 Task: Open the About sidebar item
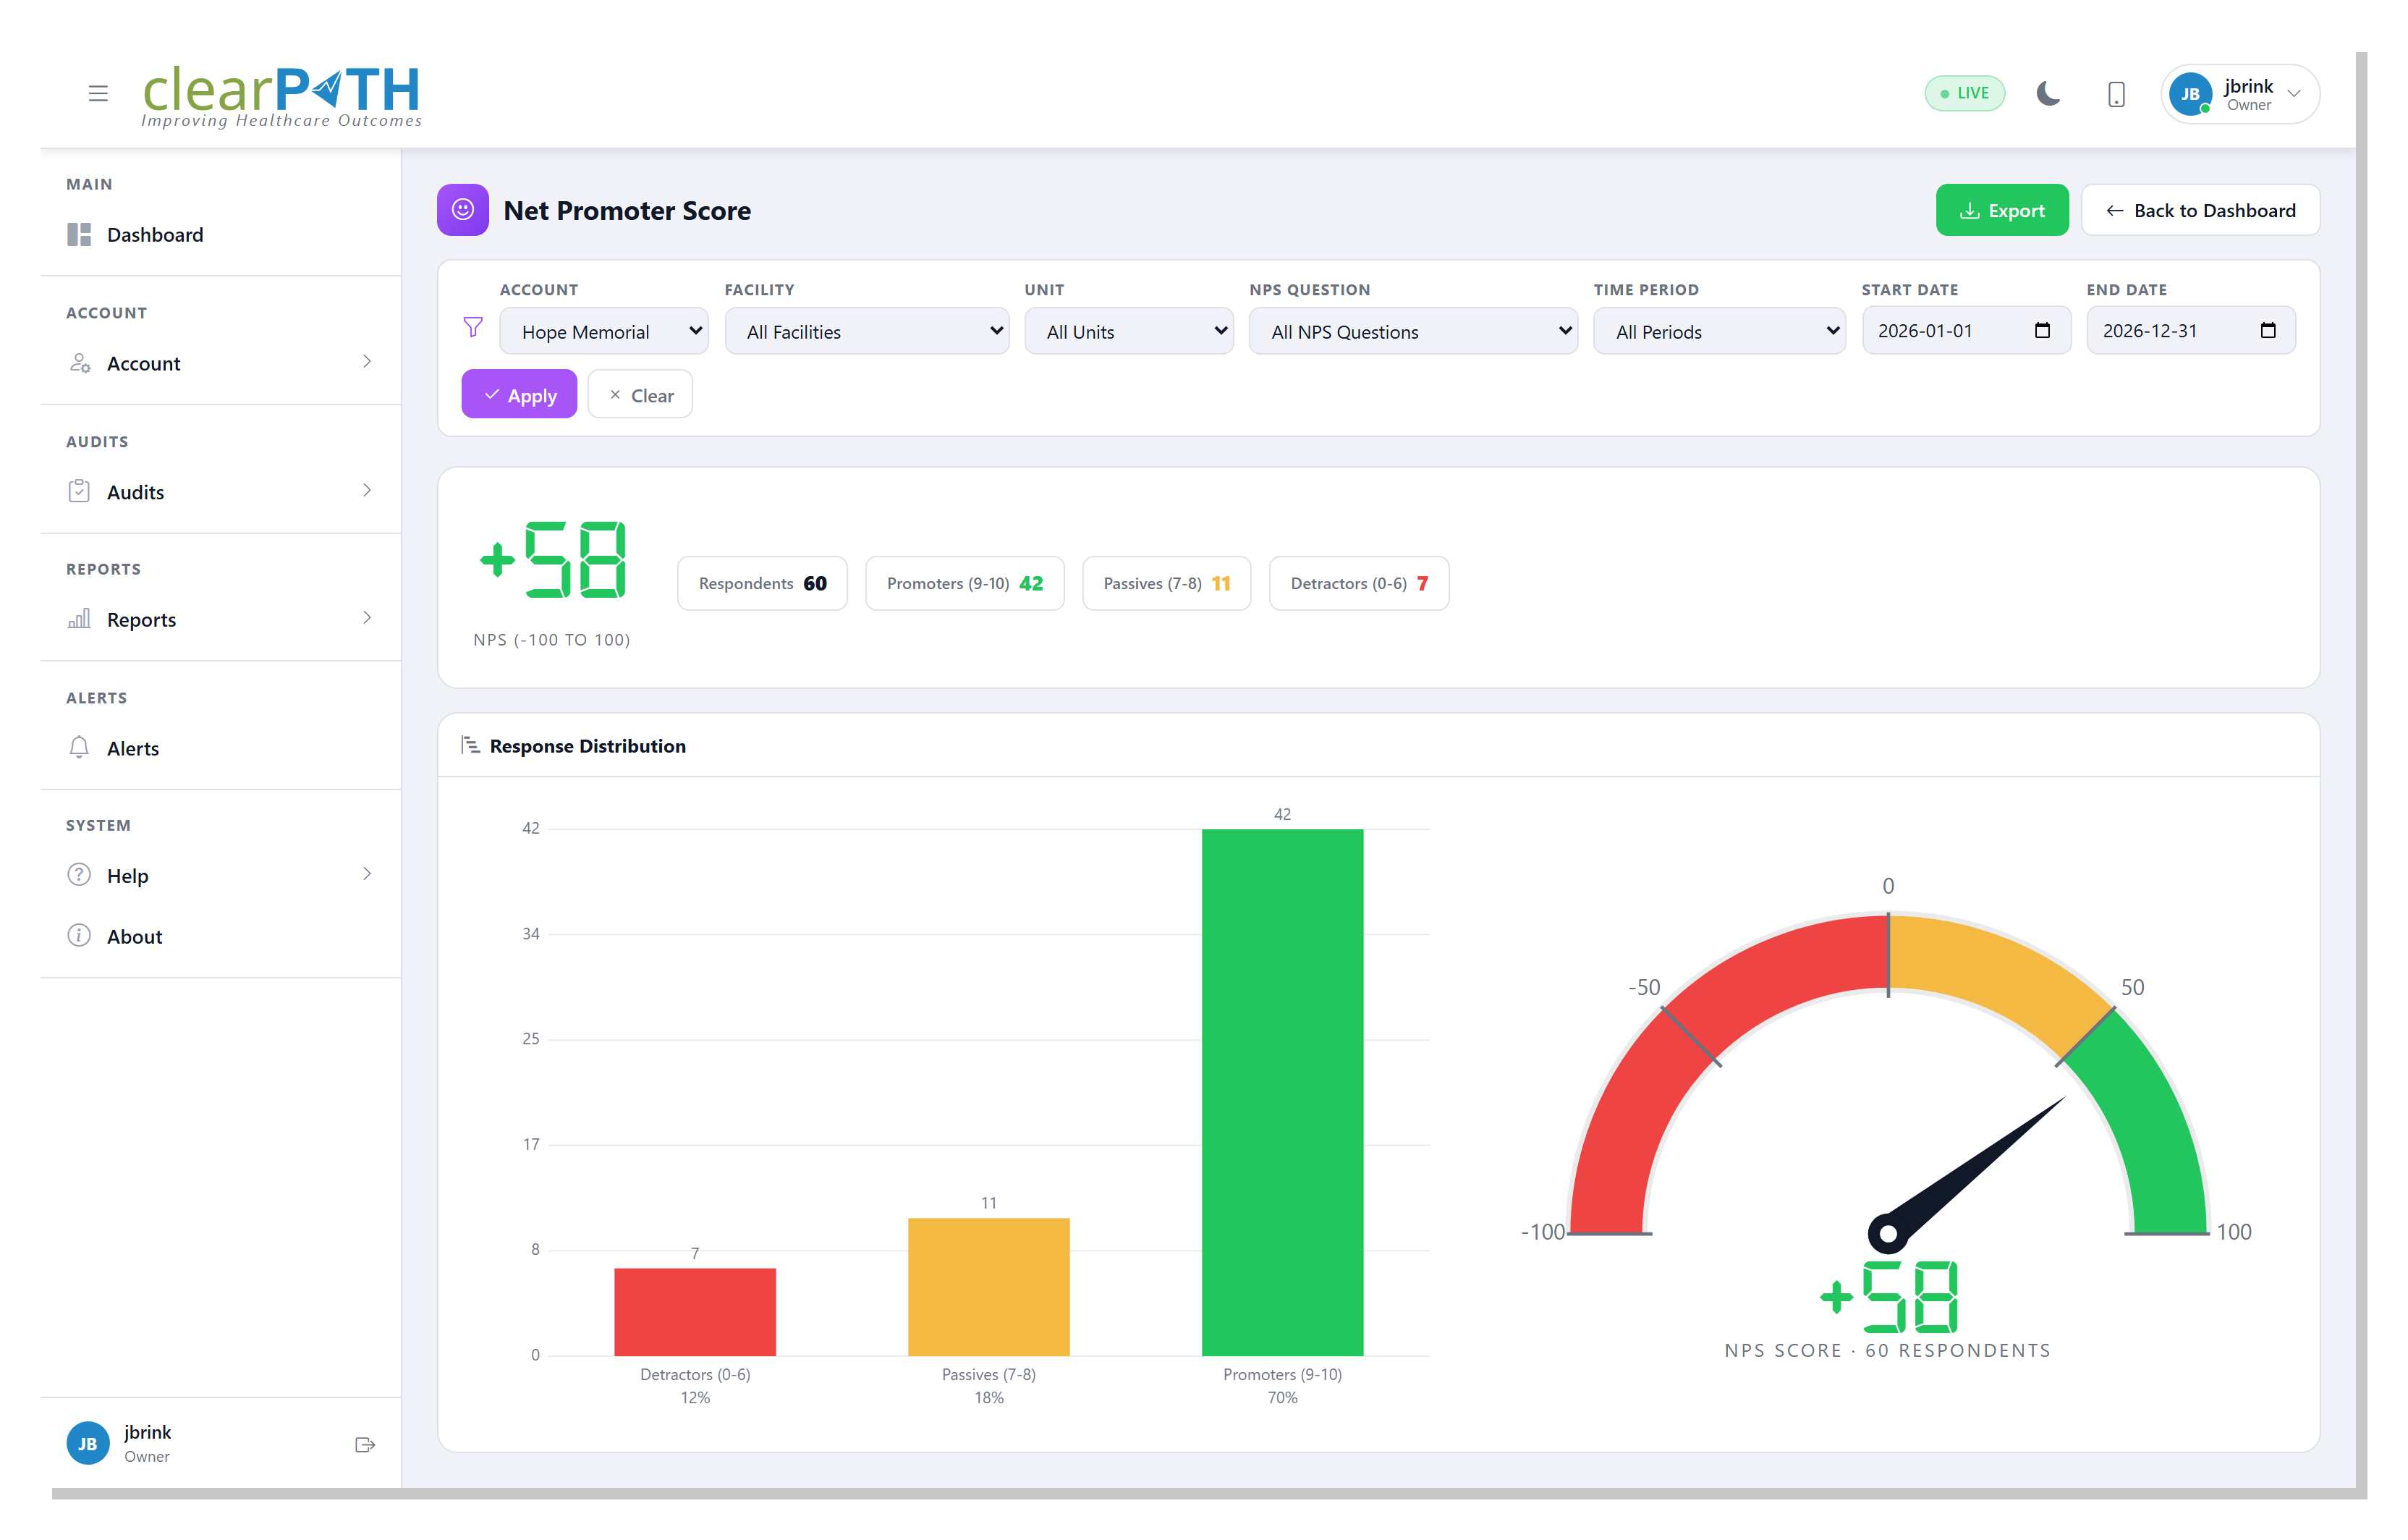coord(220,936)
